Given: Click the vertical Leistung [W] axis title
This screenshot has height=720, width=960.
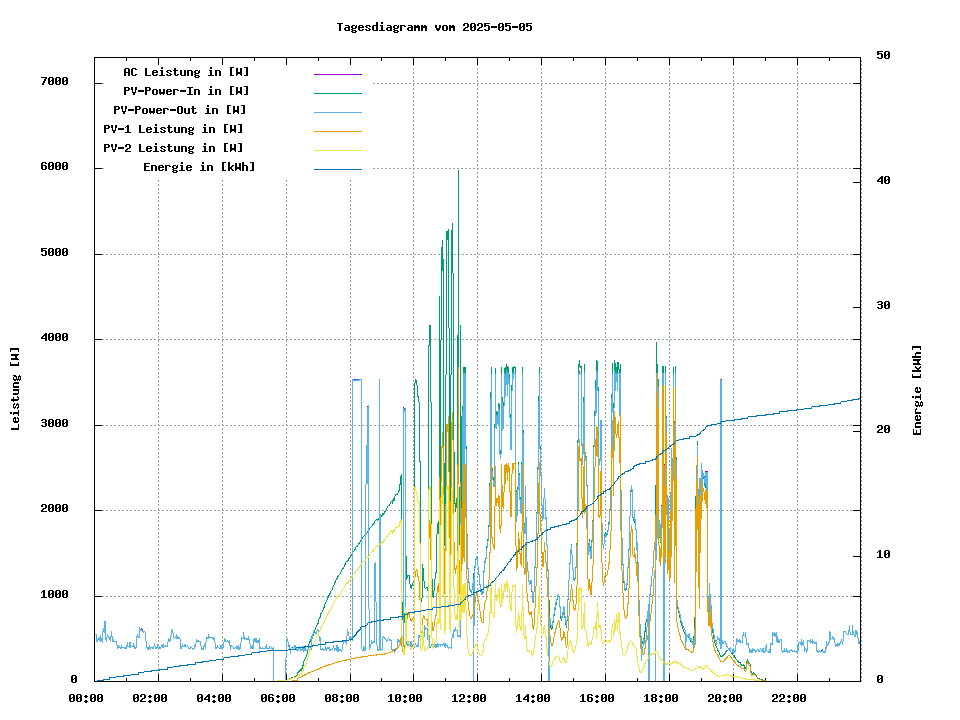Looking at the screenshot, I should point(16,388).
